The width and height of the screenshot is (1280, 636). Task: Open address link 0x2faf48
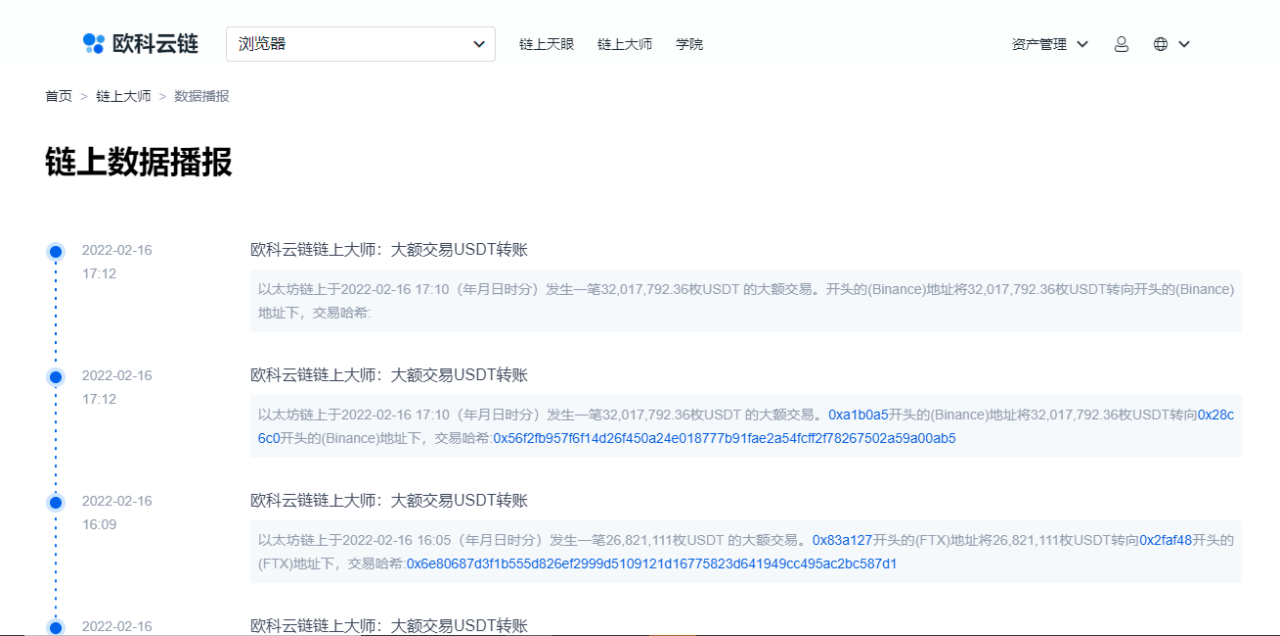tap(1165, 540)
